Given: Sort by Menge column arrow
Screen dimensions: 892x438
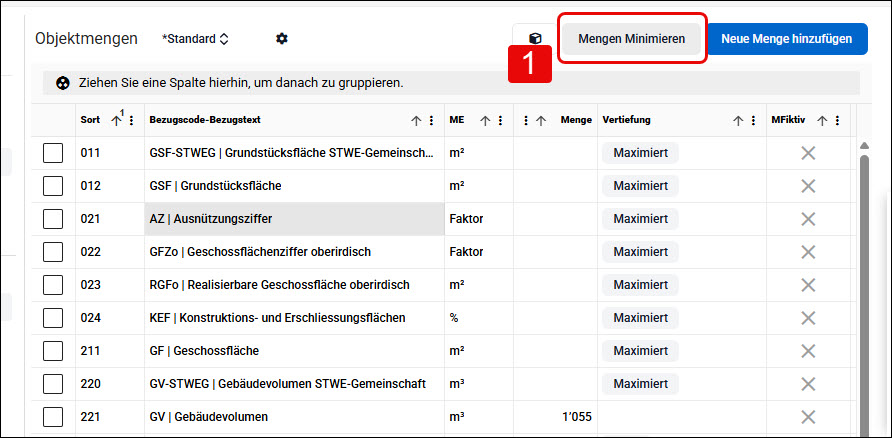Looking at the screenshot, I should (x=541, y=121).
